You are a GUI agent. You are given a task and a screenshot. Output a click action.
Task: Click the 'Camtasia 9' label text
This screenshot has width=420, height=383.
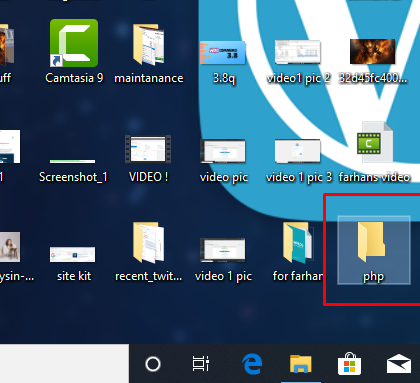click(x=74, y=78)
